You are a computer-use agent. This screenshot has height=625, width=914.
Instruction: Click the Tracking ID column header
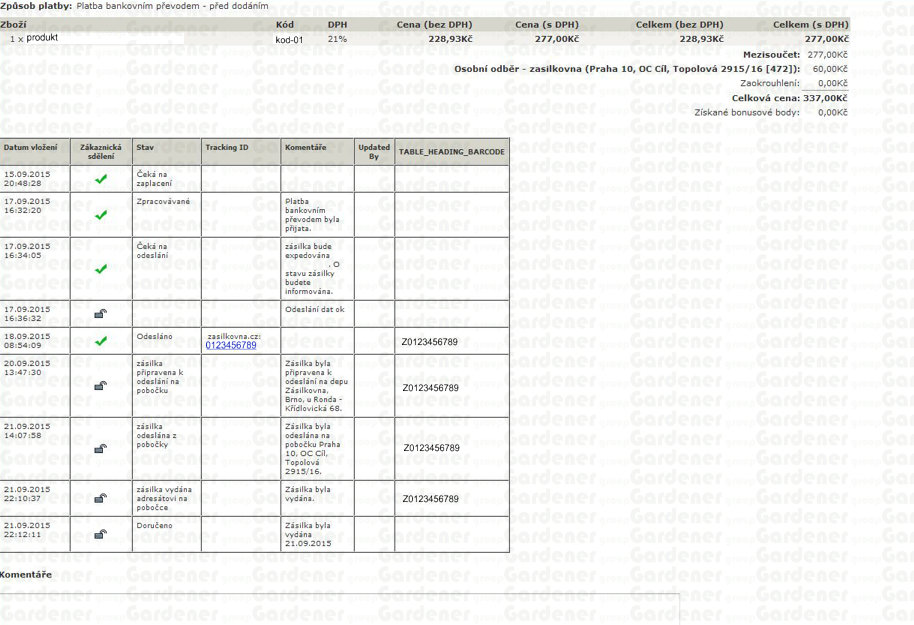(x=227, y=148)
